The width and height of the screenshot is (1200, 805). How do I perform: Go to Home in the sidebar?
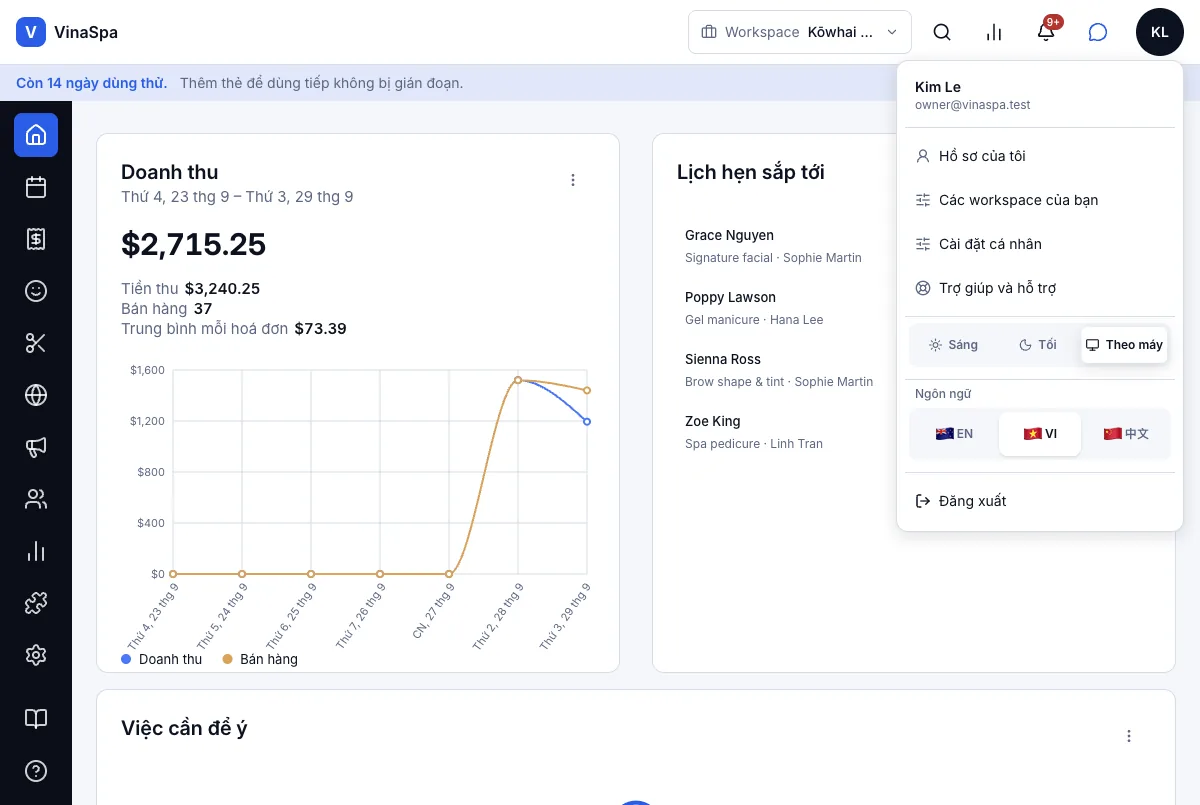tap(36, 135)
